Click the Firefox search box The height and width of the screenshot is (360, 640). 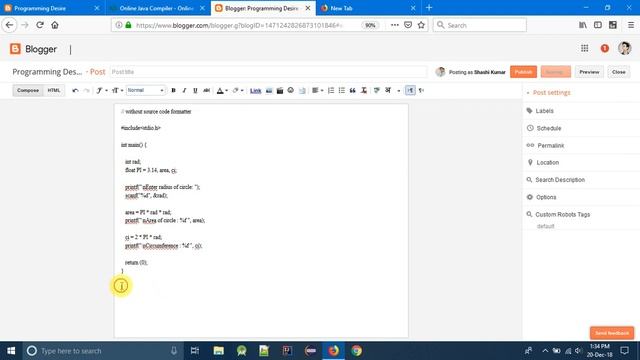[480, 25]
